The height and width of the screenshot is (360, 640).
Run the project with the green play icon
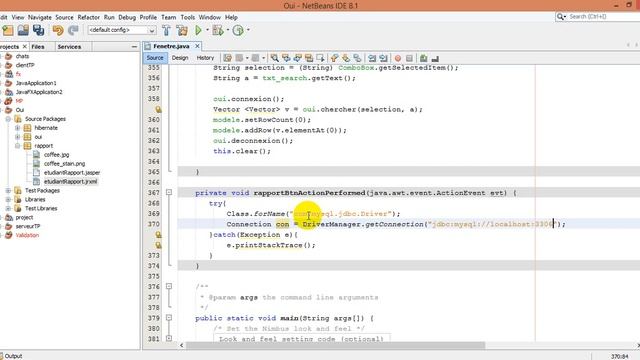198,30
